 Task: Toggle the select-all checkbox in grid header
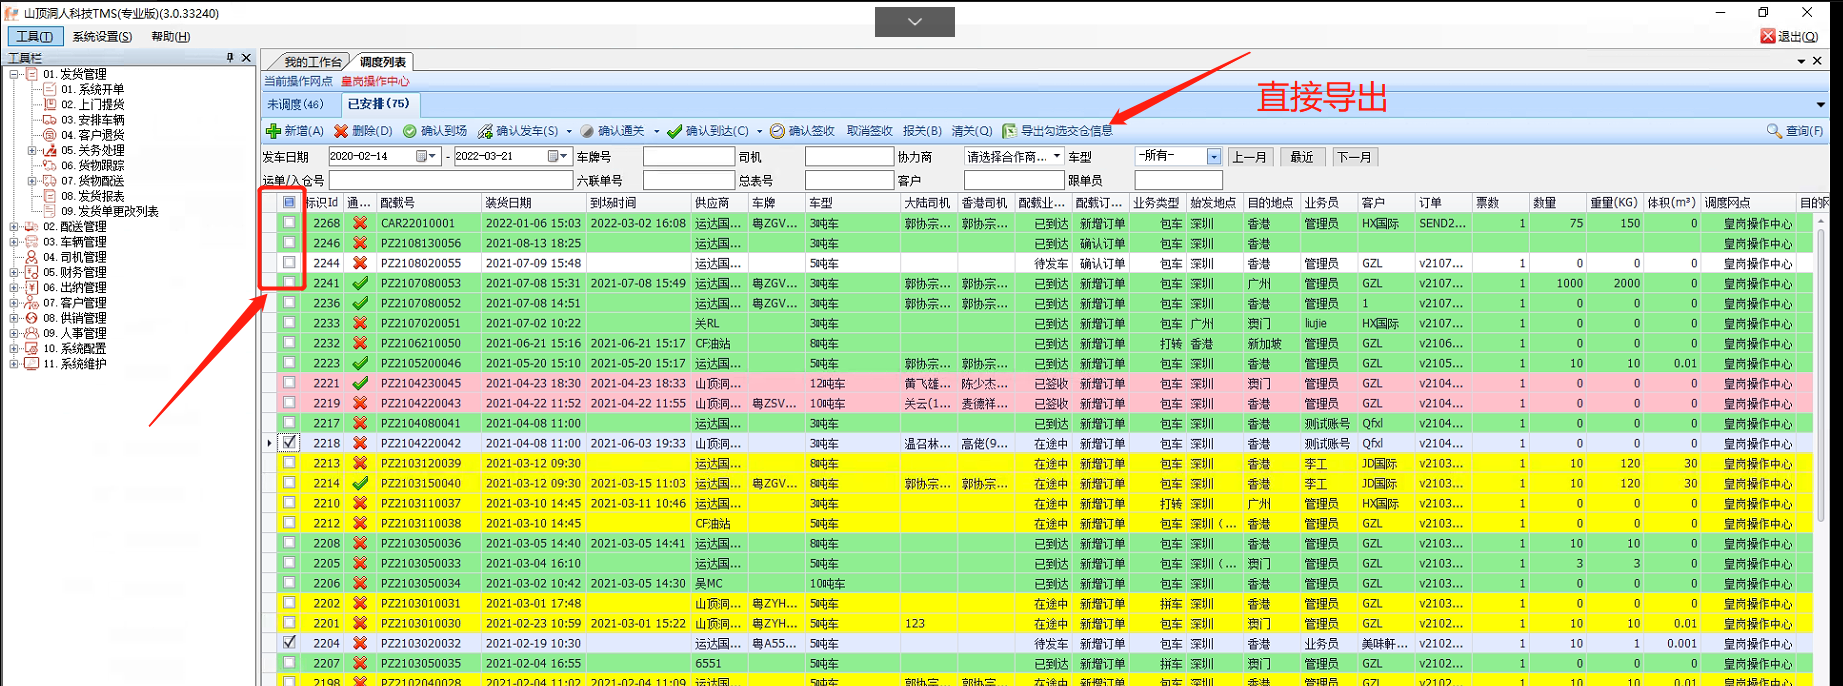(289, 202)
